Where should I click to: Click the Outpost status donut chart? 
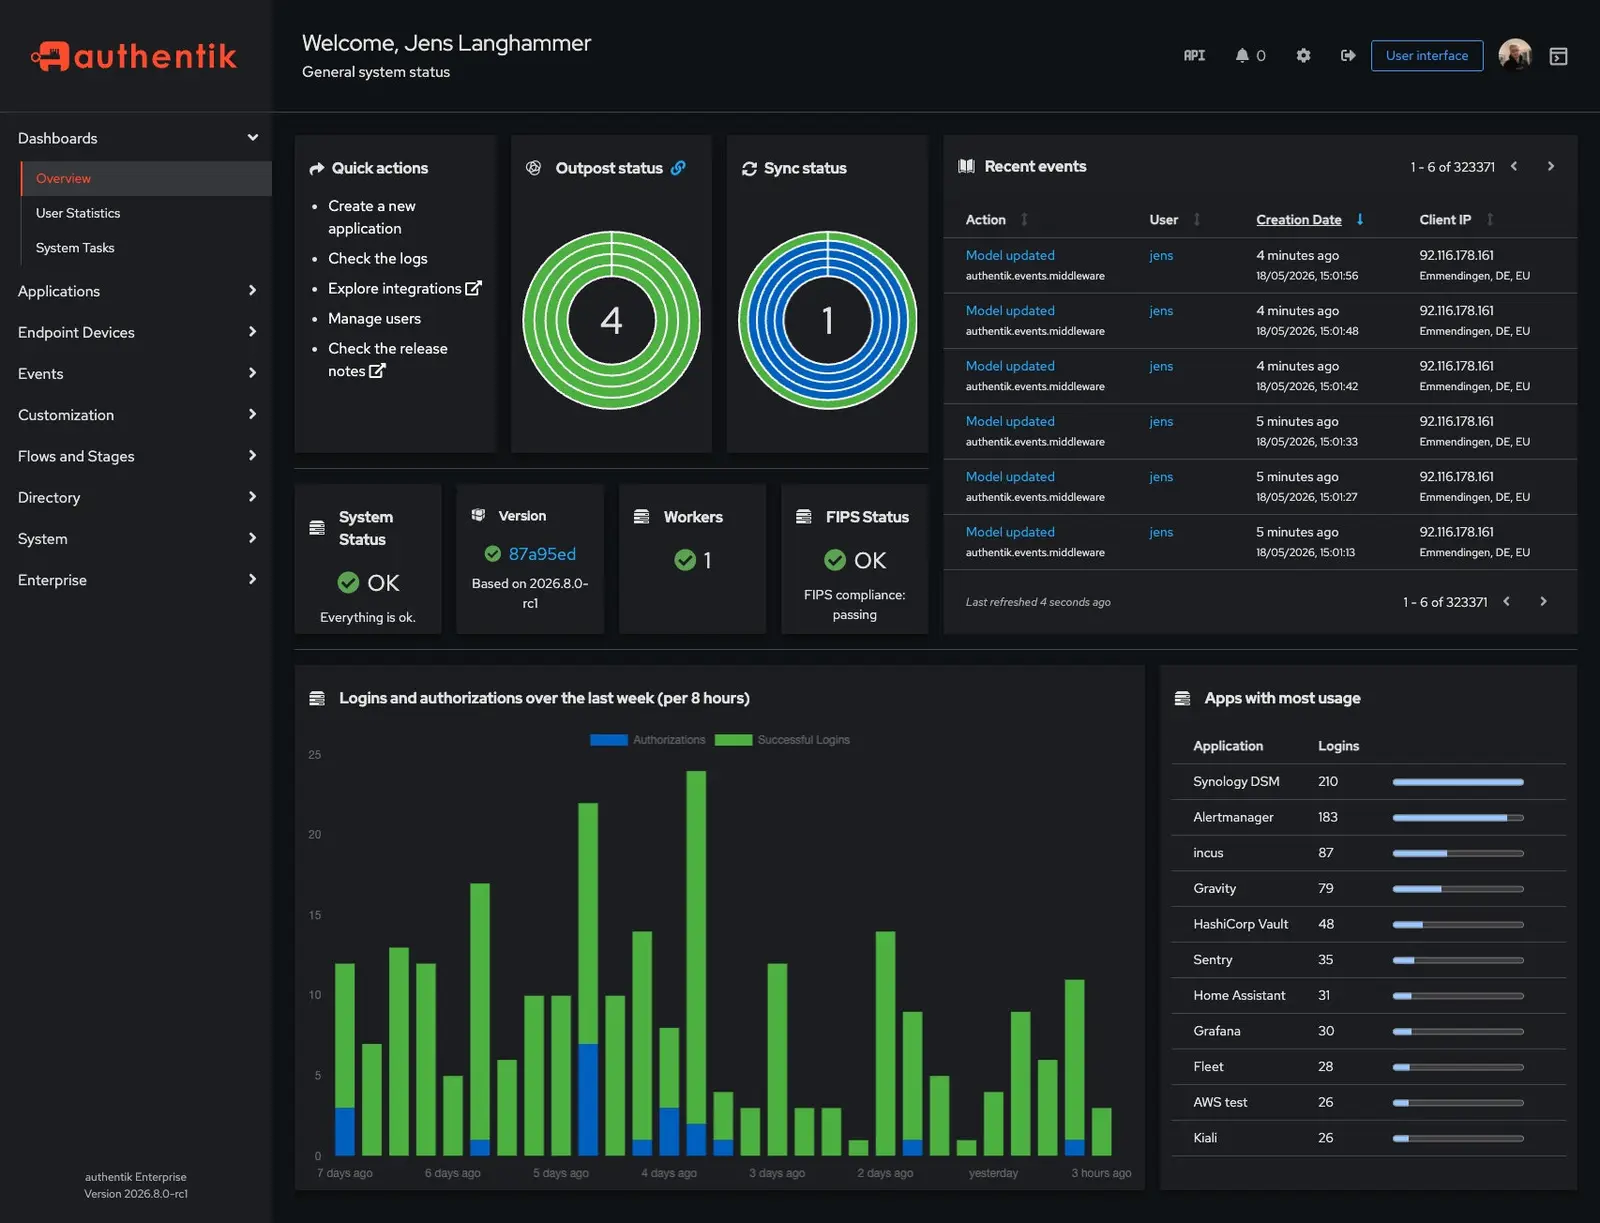tap(611, 320)
